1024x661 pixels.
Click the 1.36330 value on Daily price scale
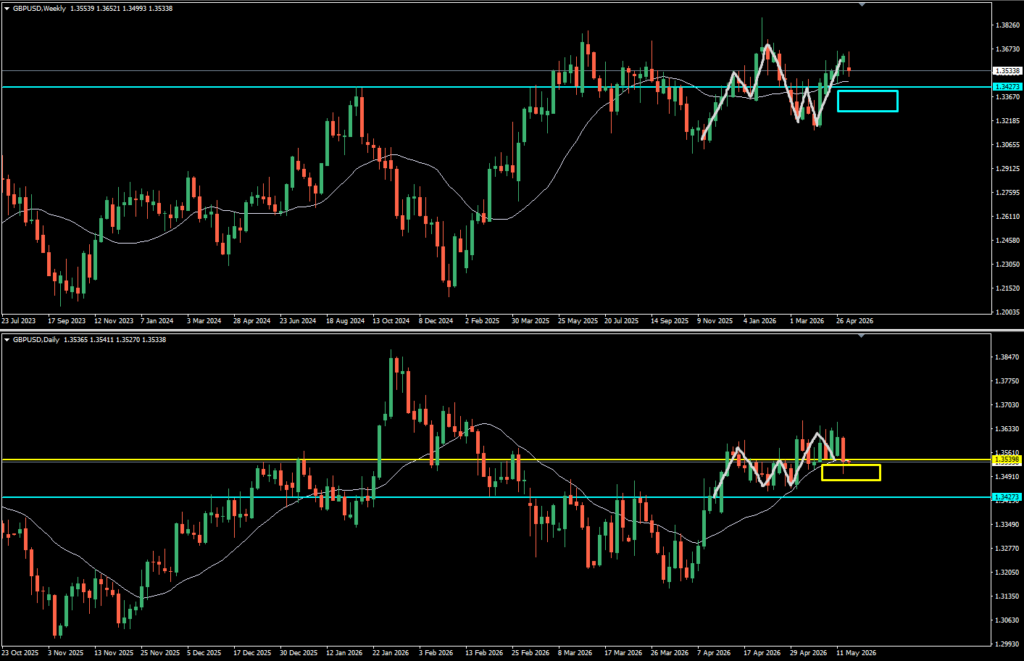[x=1007, y=429]
